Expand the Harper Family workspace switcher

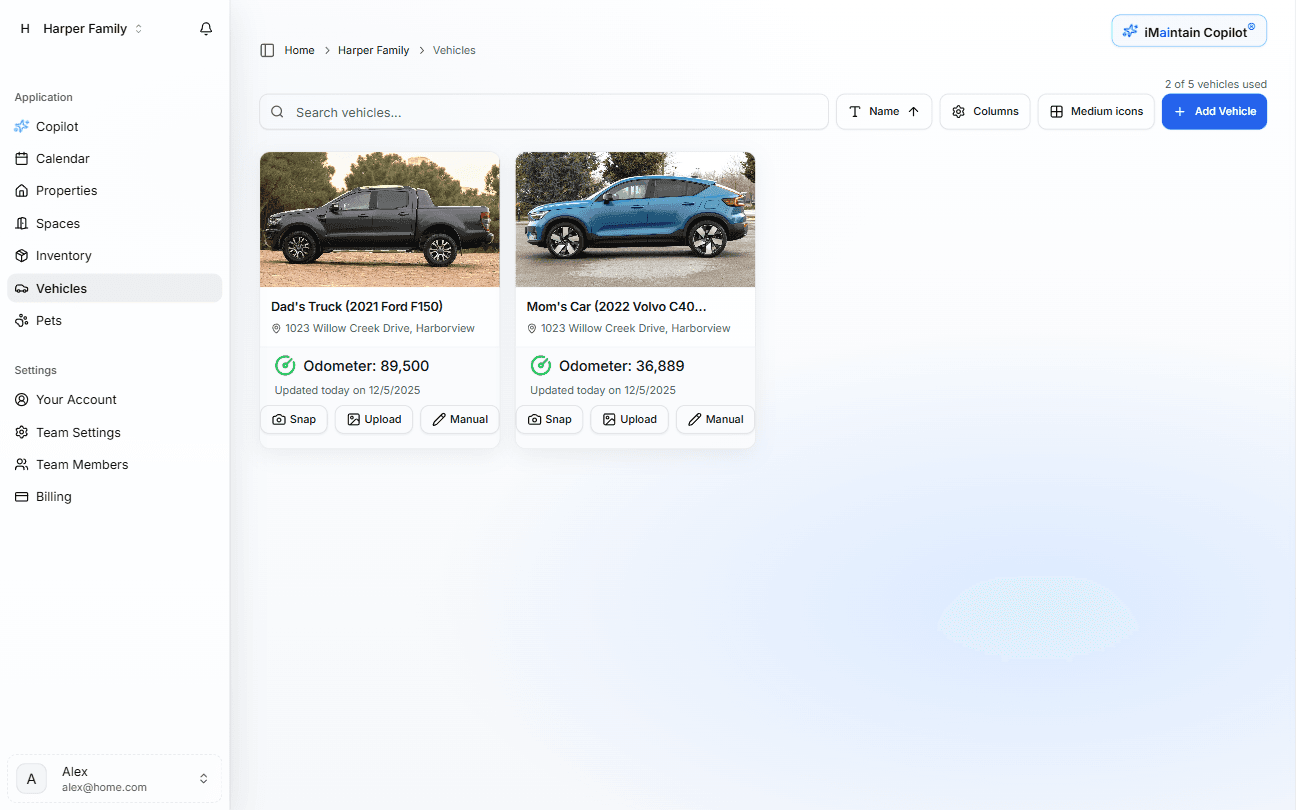pos(85,28)
